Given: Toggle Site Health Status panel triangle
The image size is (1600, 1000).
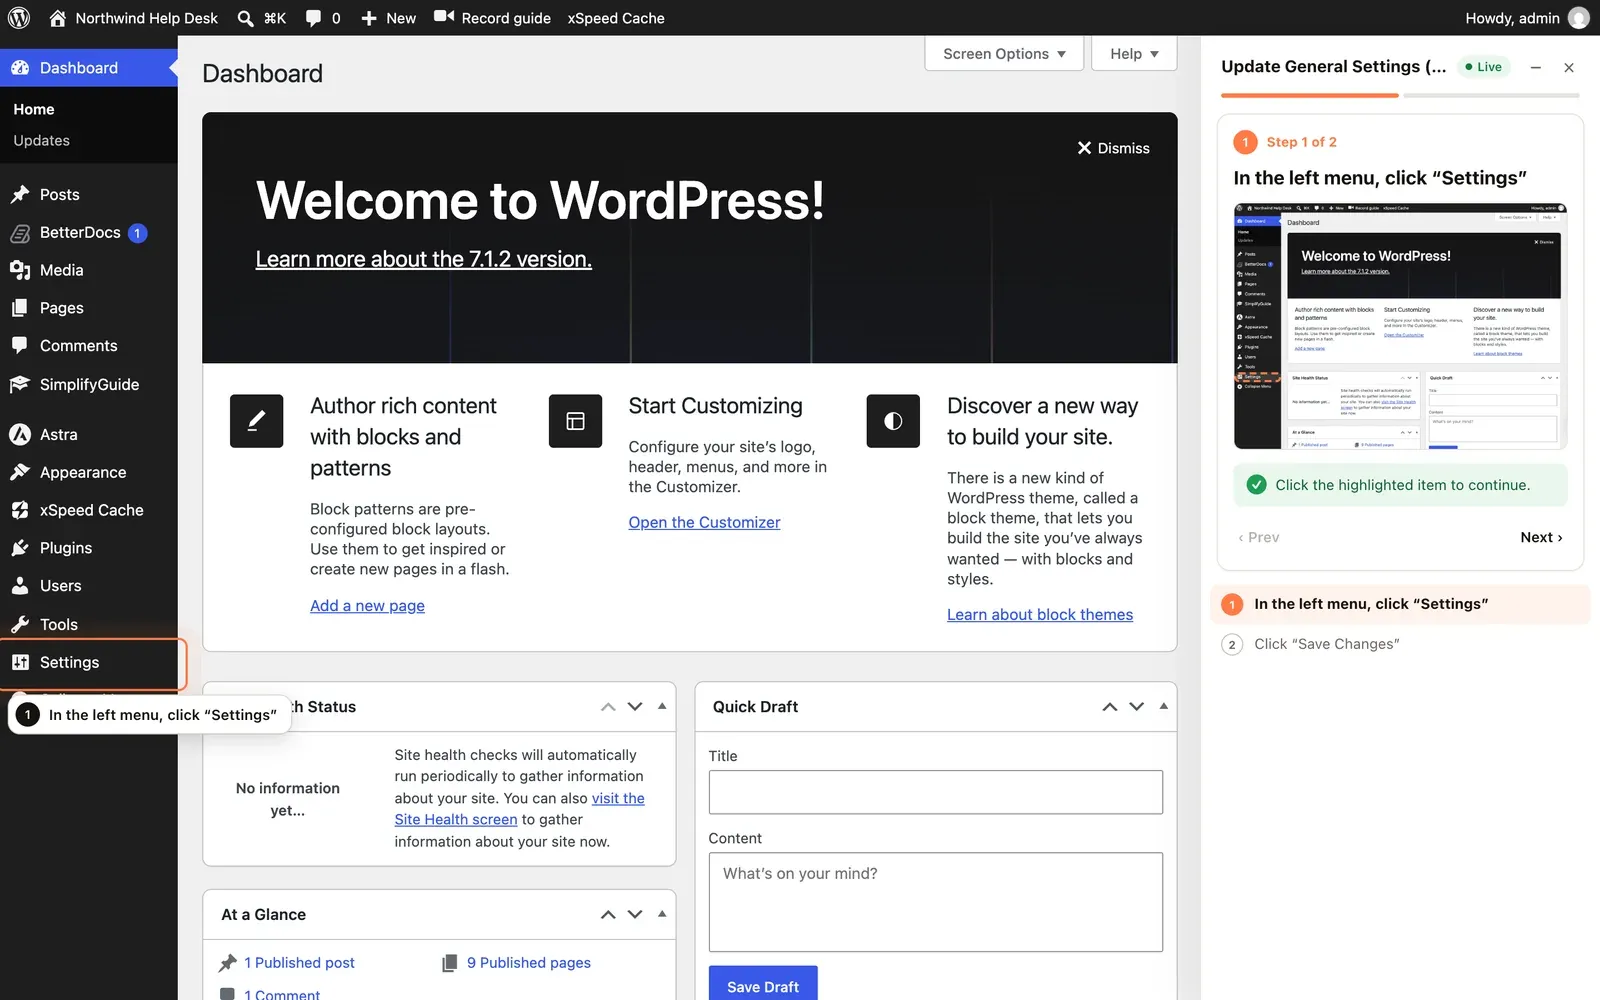Looking at the screenshot, I should click(662, 706).
